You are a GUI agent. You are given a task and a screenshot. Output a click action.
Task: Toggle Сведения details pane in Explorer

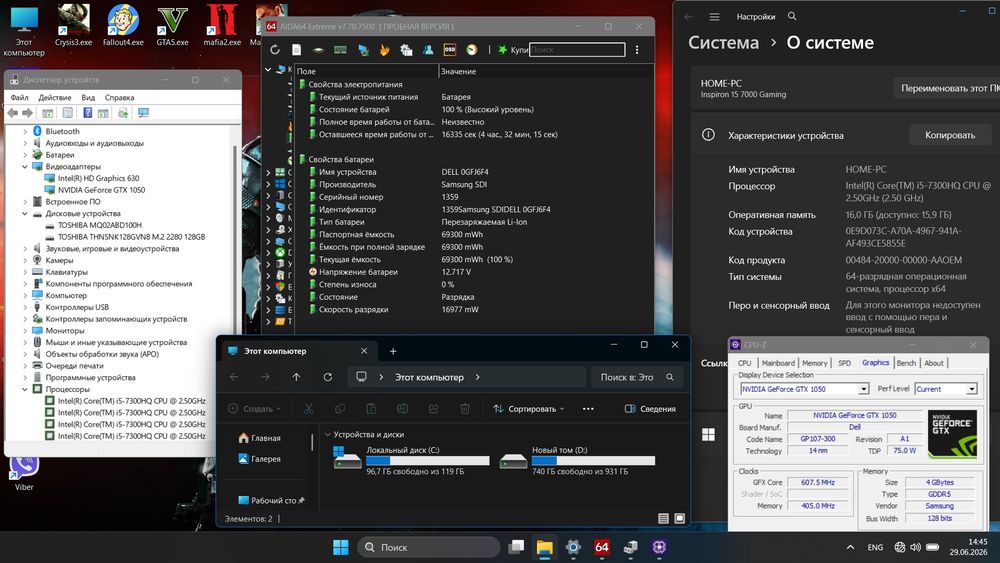click(650, 409)
